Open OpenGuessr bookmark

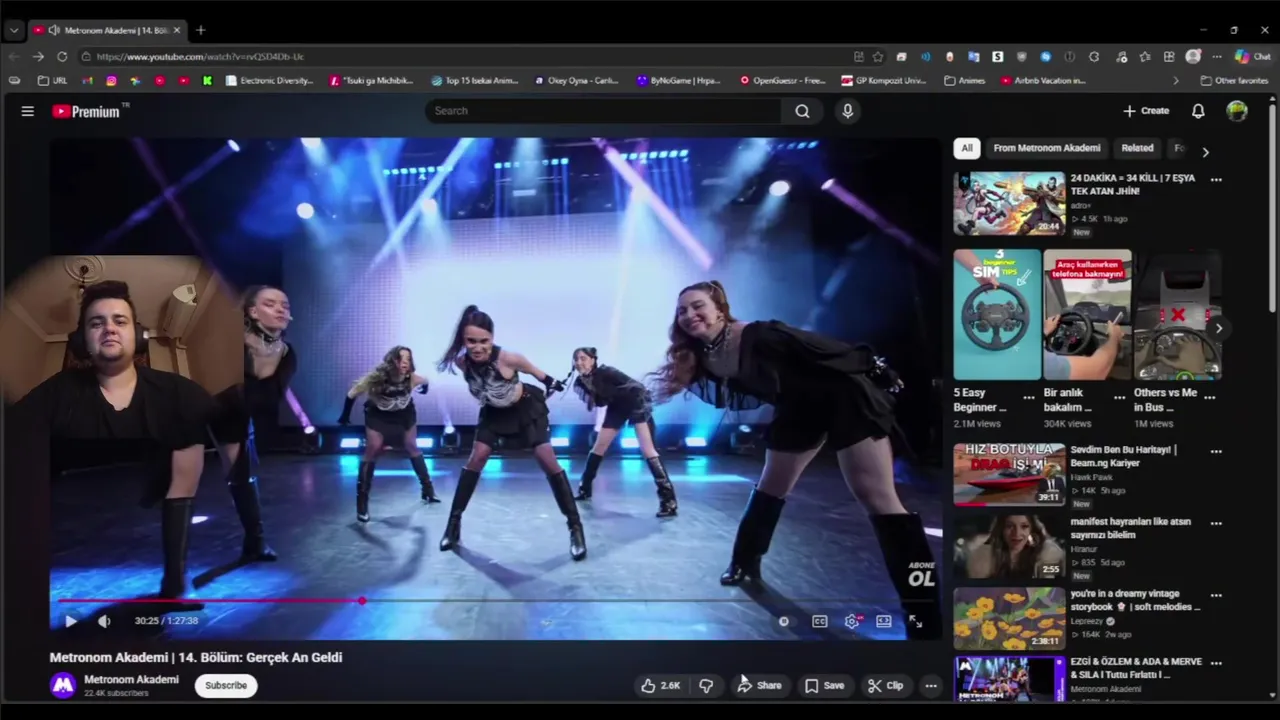782,80
